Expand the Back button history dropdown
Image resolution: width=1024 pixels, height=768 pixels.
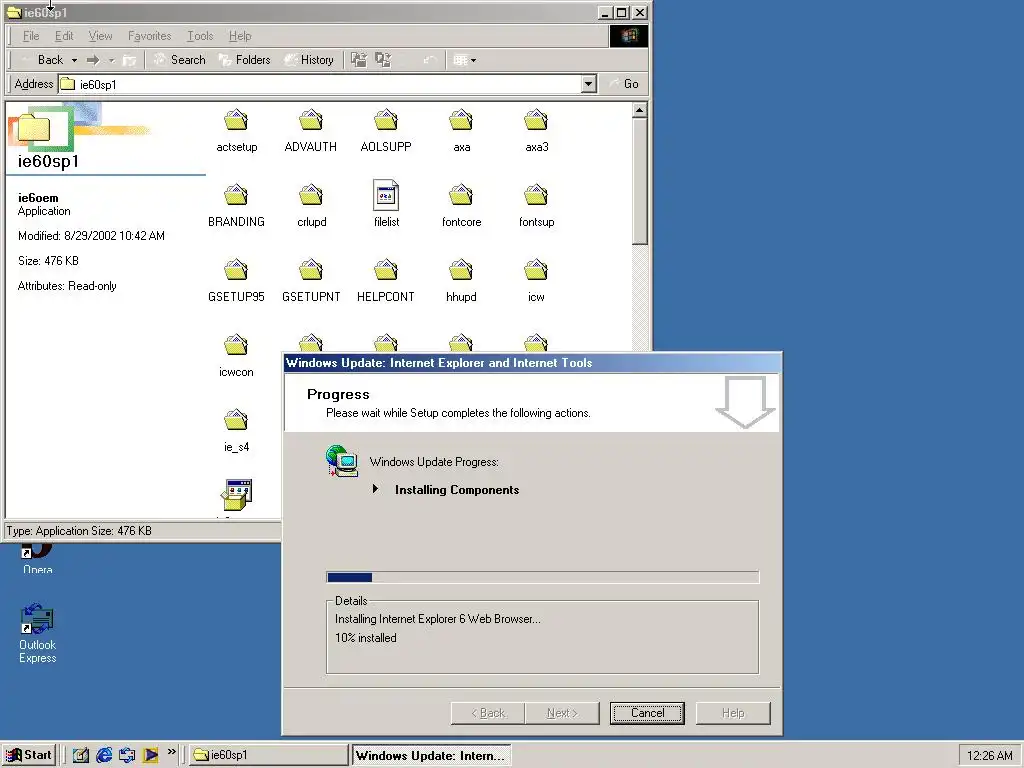(74, 60)
